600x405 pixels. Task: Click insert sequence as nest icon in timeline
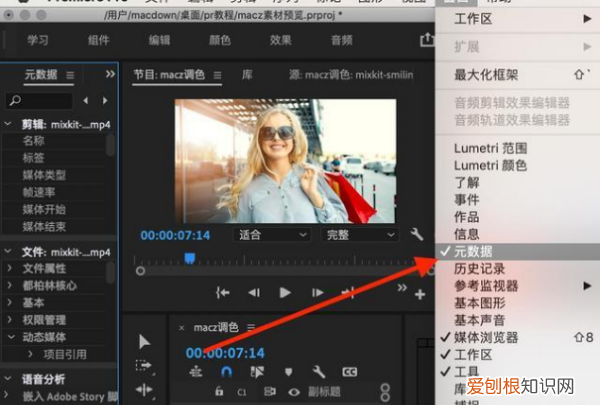coord(196,372)
